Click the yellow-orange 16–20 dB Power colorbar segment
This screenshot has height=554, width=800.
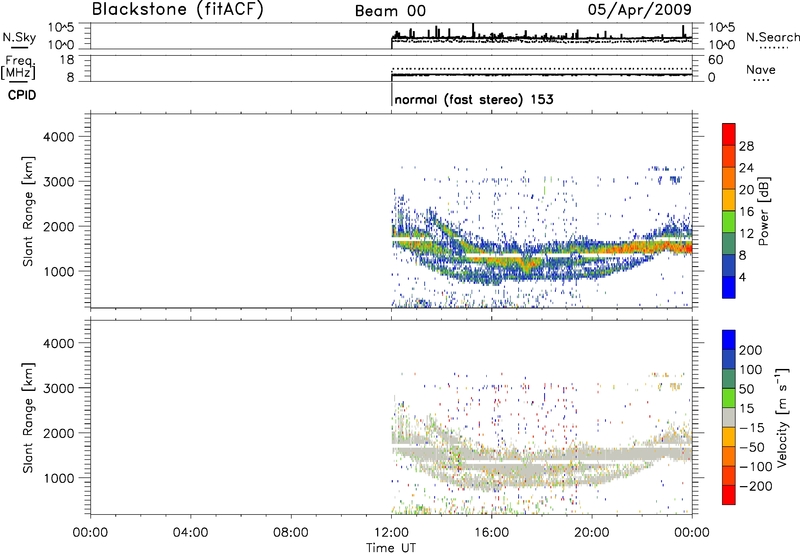coord(729,199)
